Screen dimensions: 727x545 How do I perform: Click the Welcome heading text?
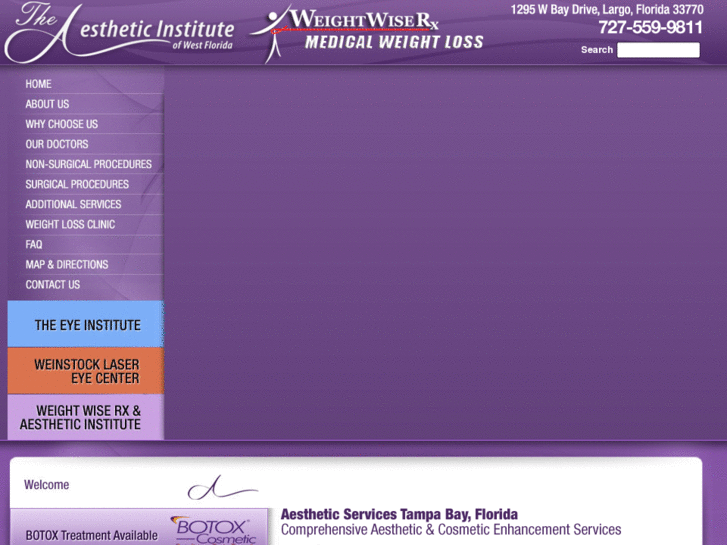[x=46, y=485]
